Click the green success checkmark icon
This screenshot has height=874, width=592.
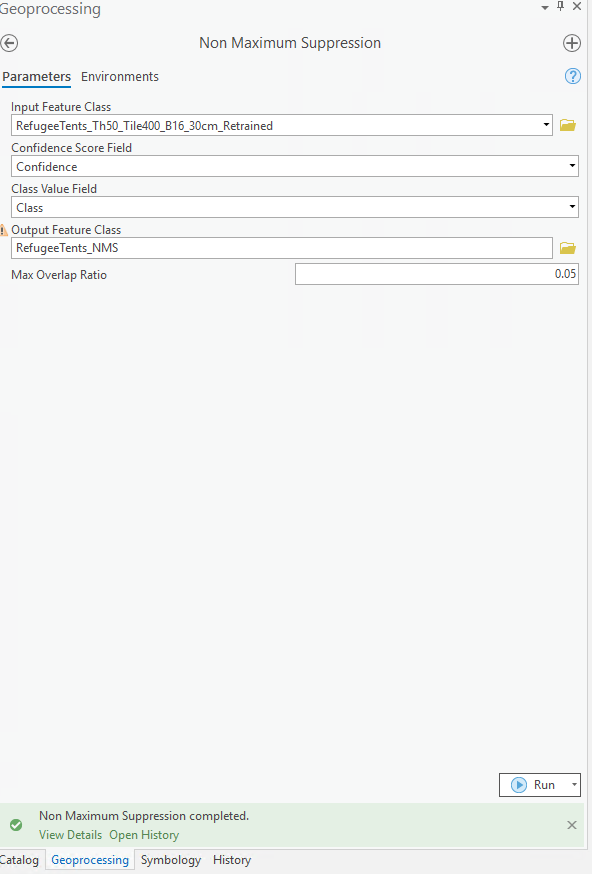coord(15,823)
